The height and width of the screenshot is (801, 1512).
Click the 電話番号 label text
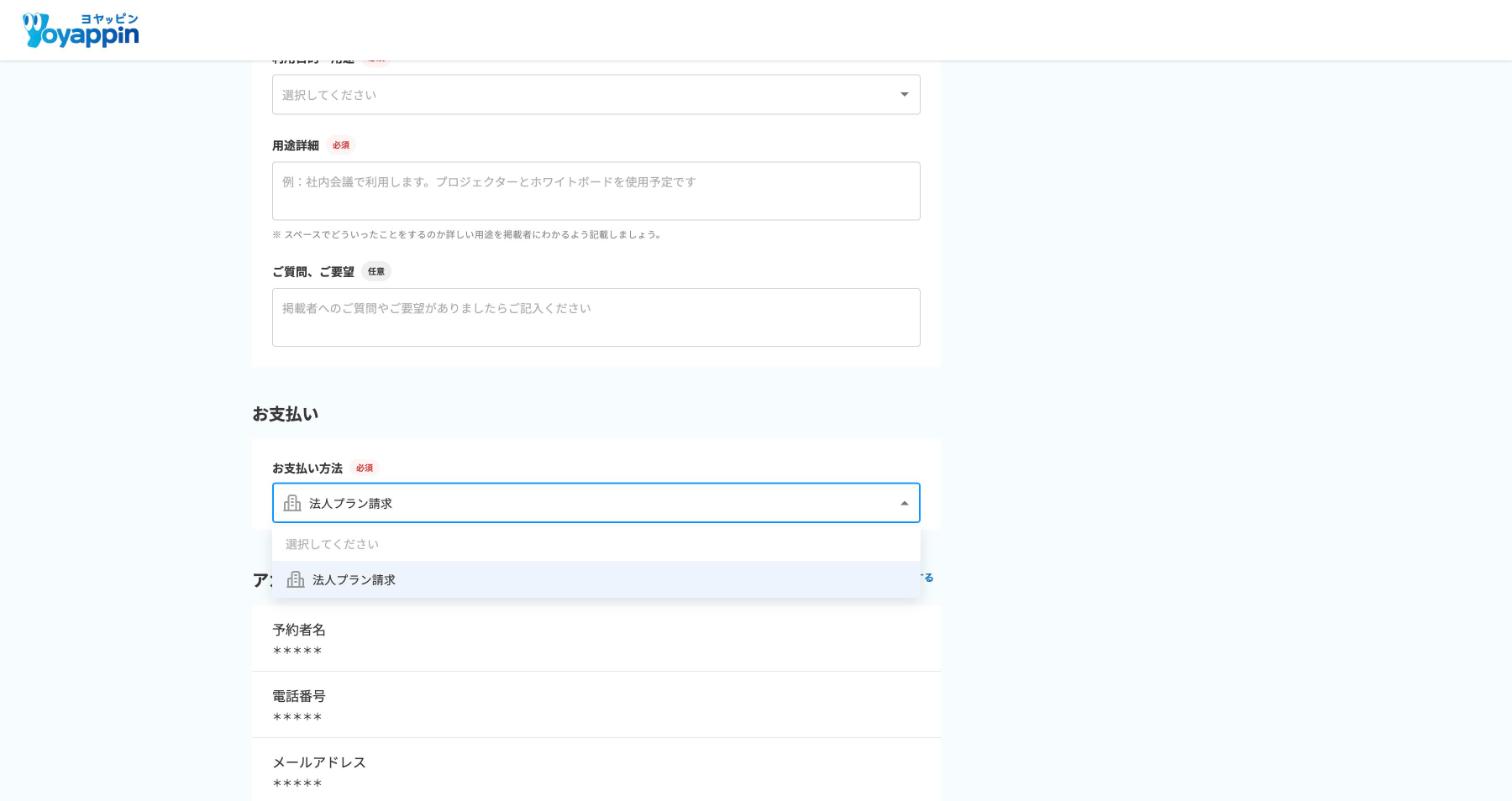299,696
